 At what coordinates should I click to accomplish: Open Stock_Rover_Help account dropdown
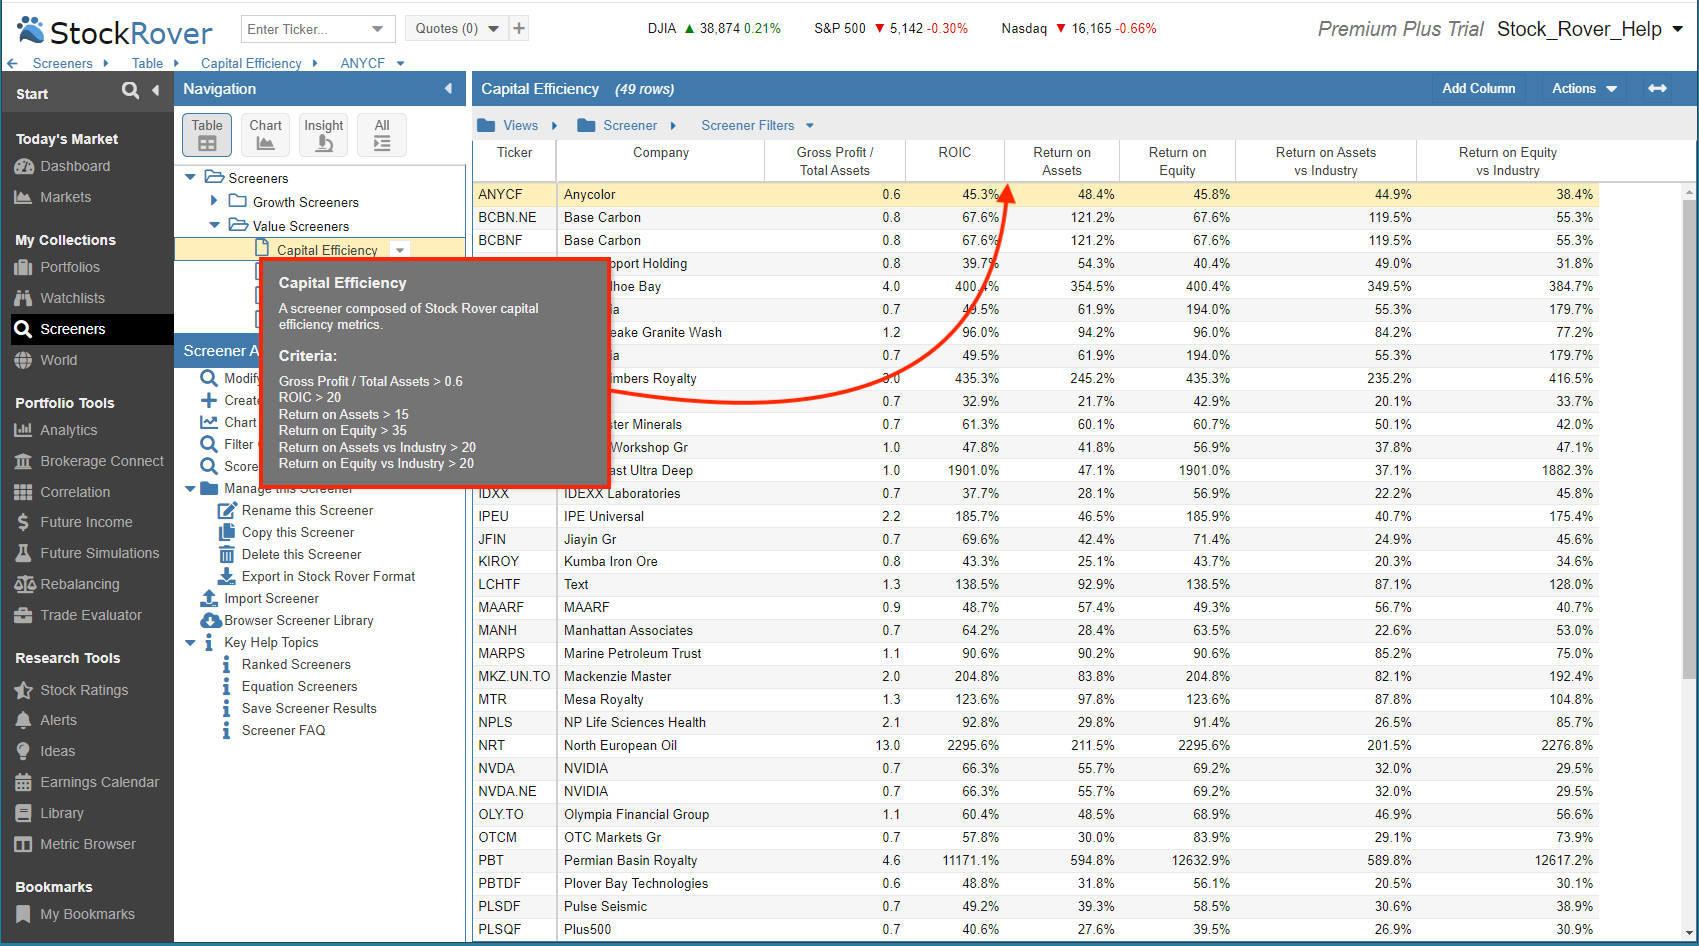coord(1589,29)
